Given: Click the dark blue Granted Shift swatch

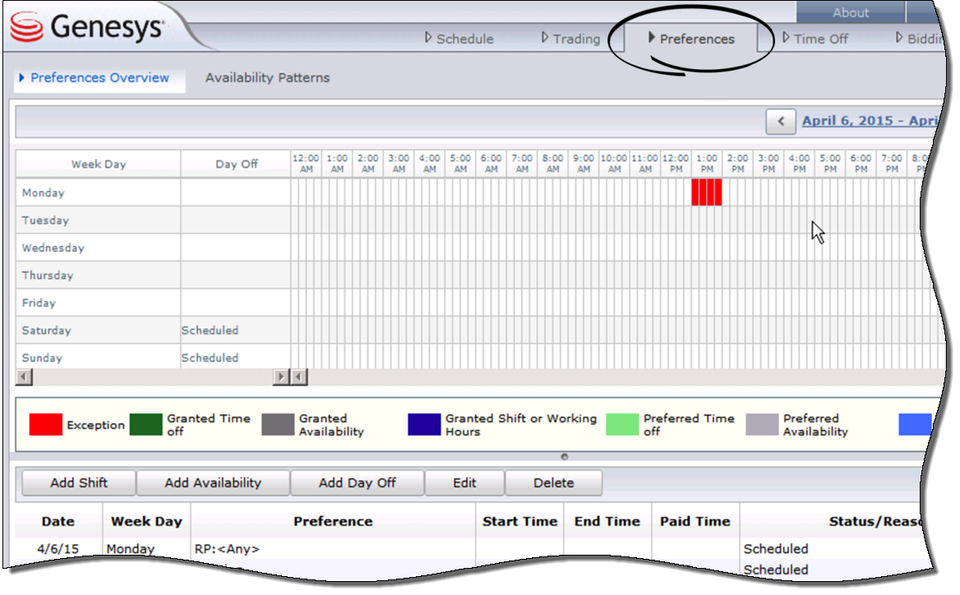Looking at the screenshot, I should pyautogui.click(x=424, y=424).
